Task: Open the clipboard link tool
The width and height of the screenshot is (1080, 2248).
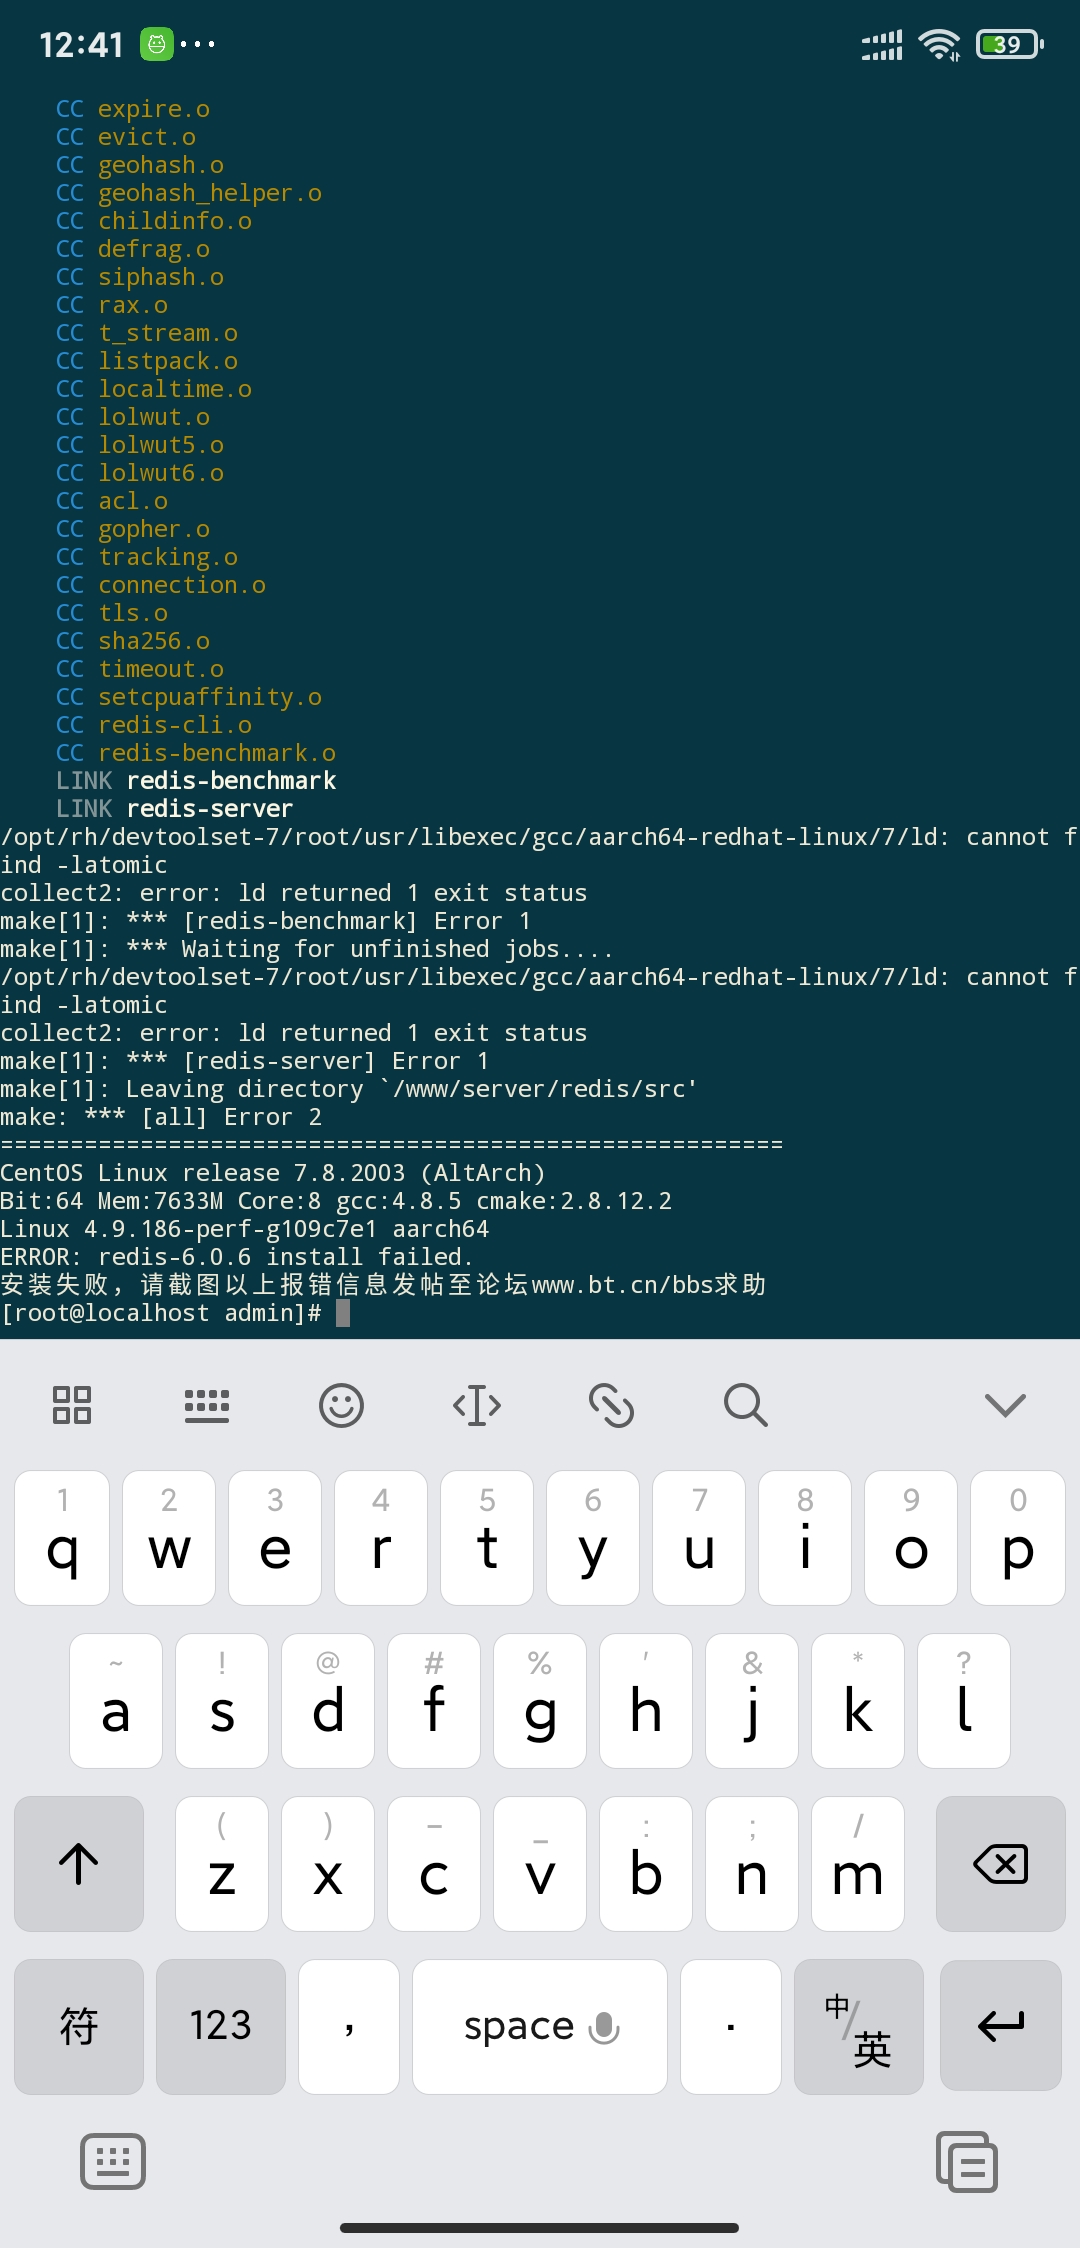Action: pos(611,1405)
